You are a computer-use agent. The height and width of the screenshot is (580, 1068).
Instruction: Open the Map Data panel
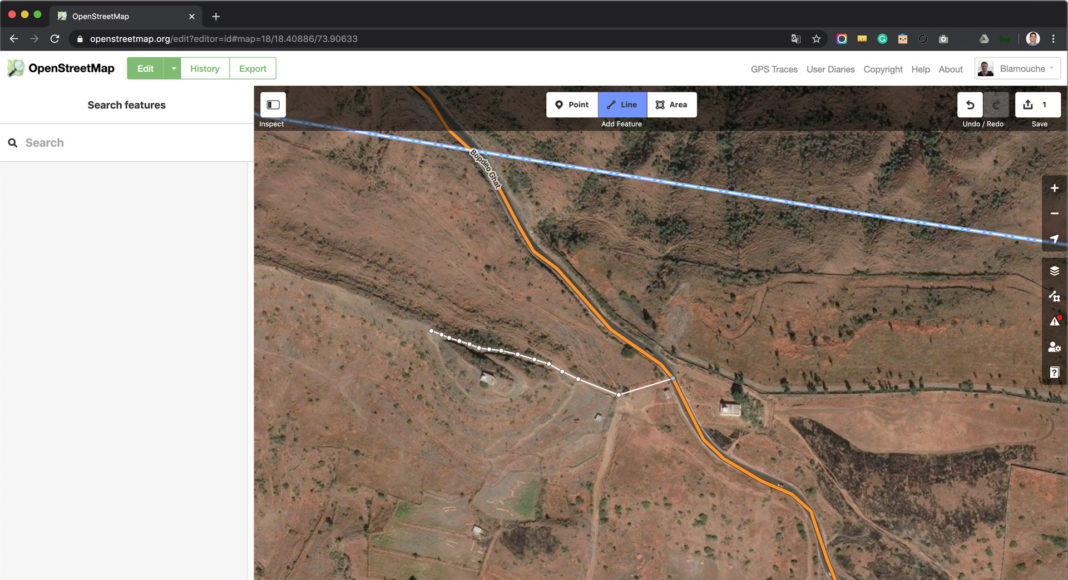tap(1054, 296)
